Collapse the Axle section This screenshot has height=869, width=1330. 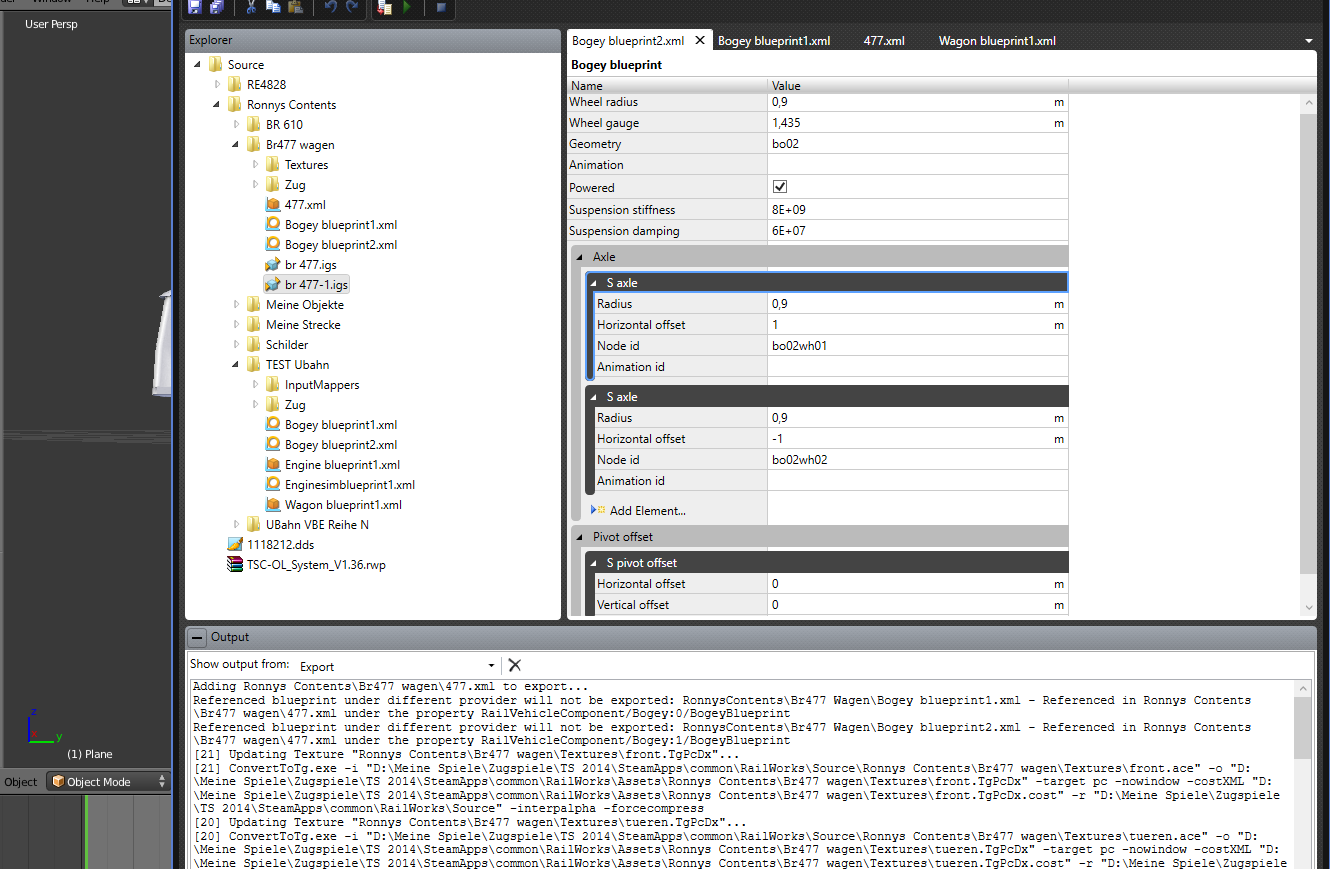tap(579, 257)
